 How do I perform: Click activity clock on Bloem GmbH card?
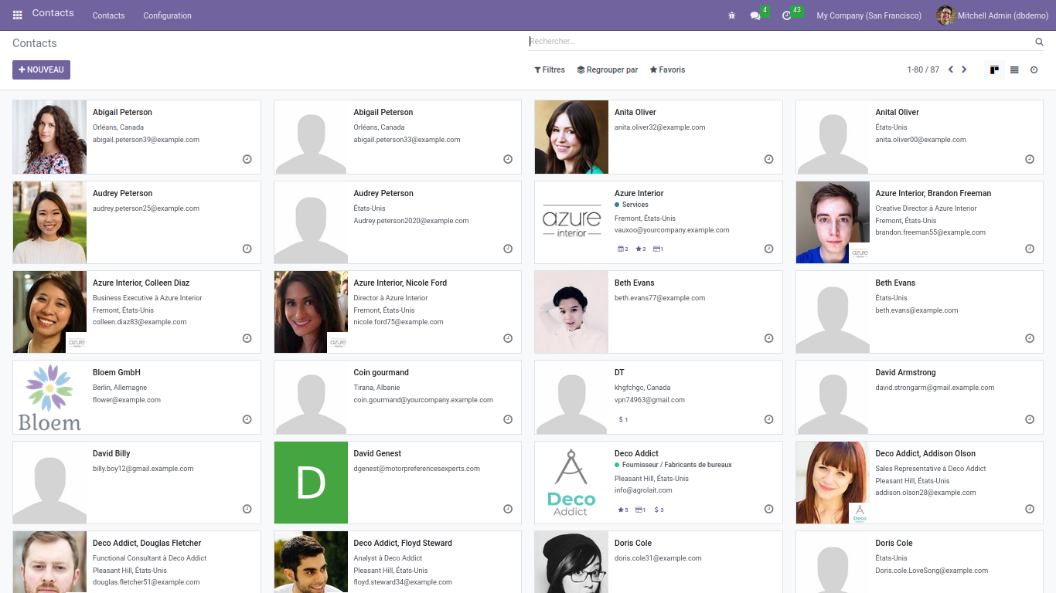coord(247,419)
